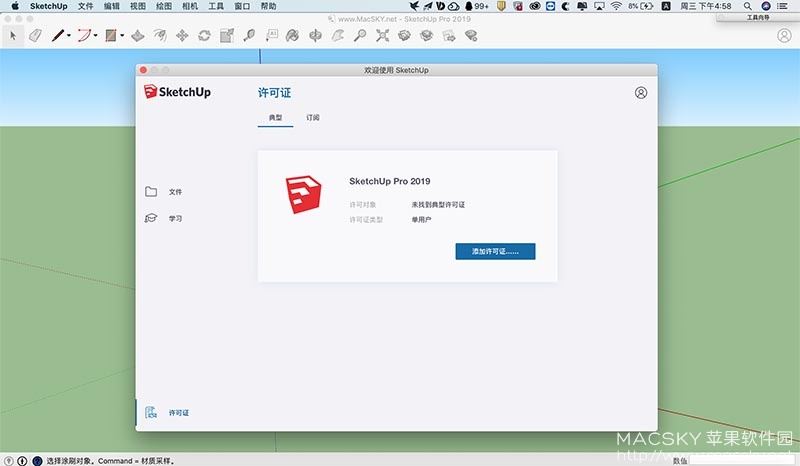Expand the Arc tool dropdown arrow

click(x=95, y=36)
